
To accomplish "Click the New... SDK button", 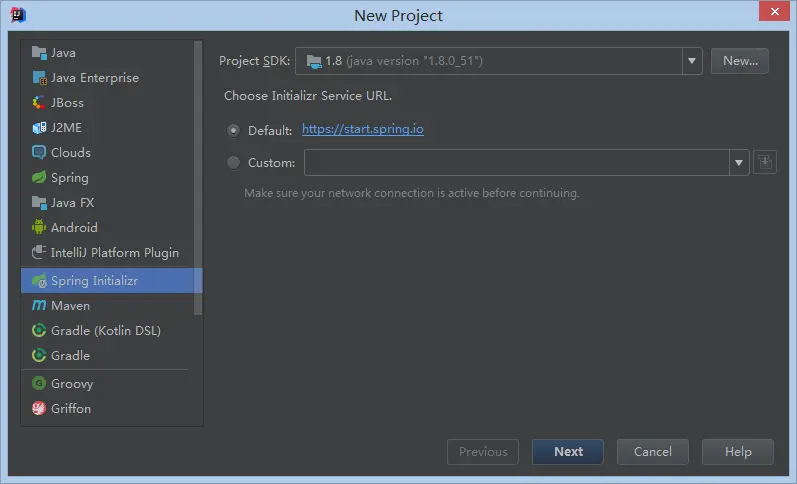I will (x=740, y=61).
